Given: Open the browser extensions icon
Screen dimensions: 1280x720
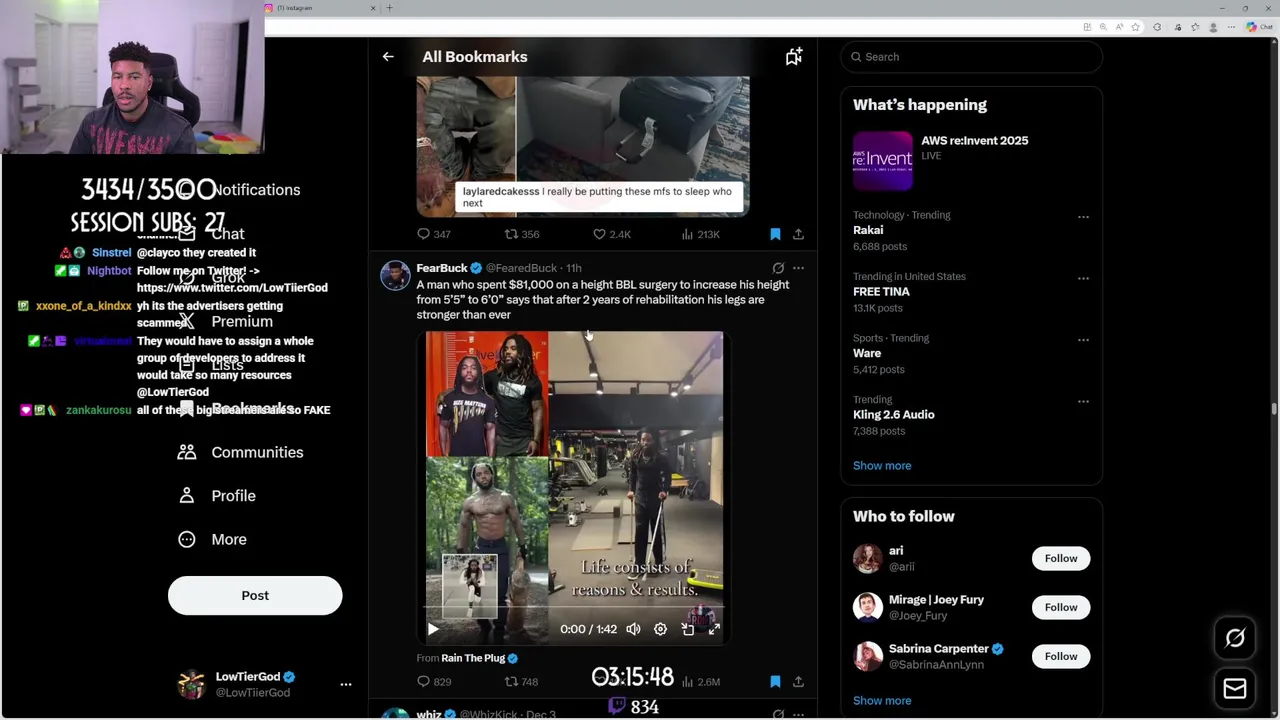Looking at the screenshot, I should [x=1157, y=27].
